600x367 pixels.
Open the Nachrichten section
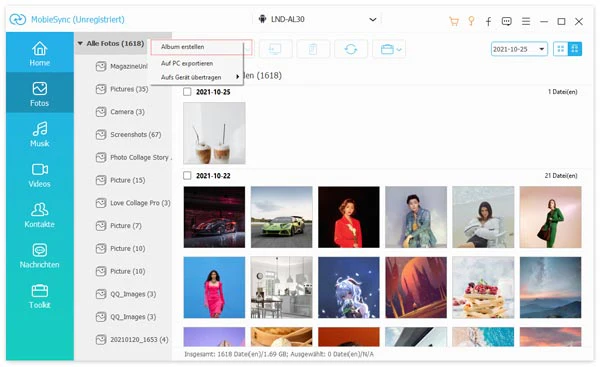(40, 256)
